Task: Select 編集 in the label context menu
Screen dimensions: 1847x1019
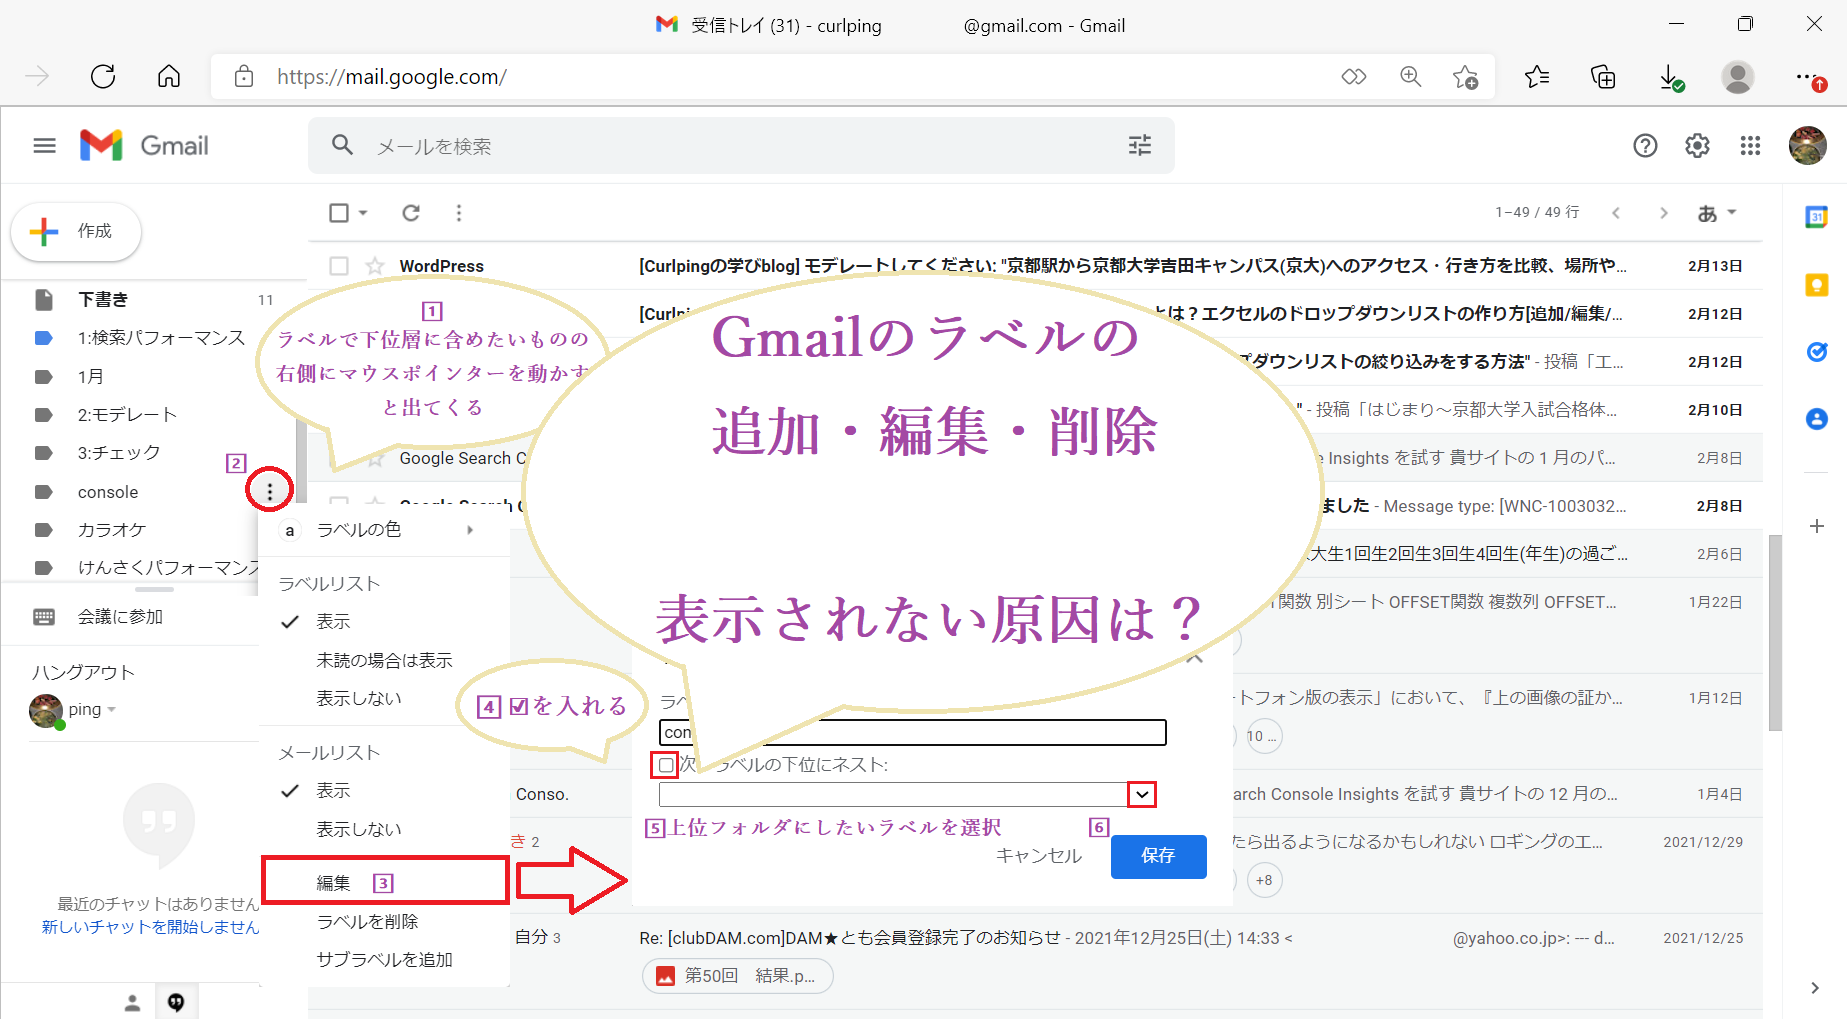Action: 332,881
